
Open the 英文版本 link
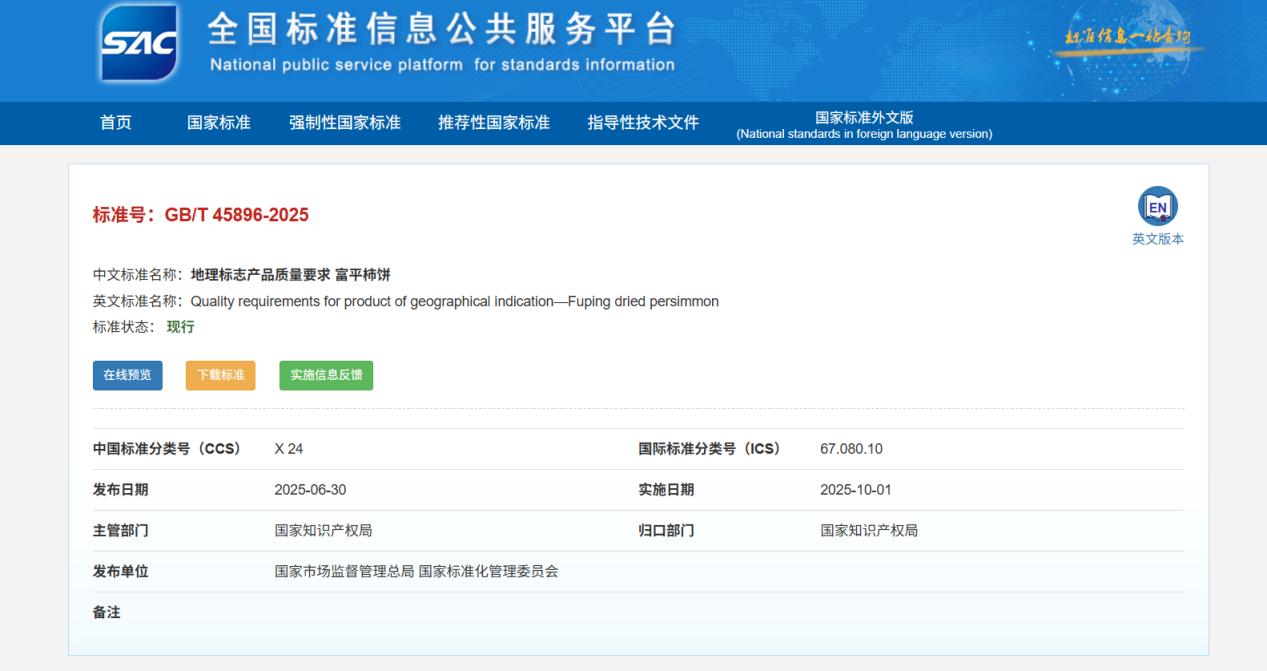coord(1157,239)
